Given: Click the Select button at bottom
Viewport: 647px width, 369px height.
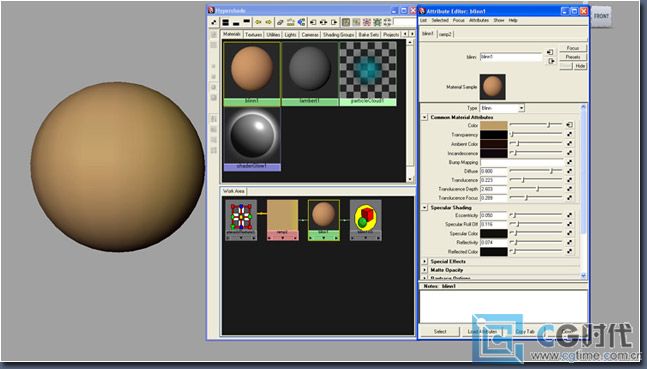Looking at the screenshot, I should 440,331.
